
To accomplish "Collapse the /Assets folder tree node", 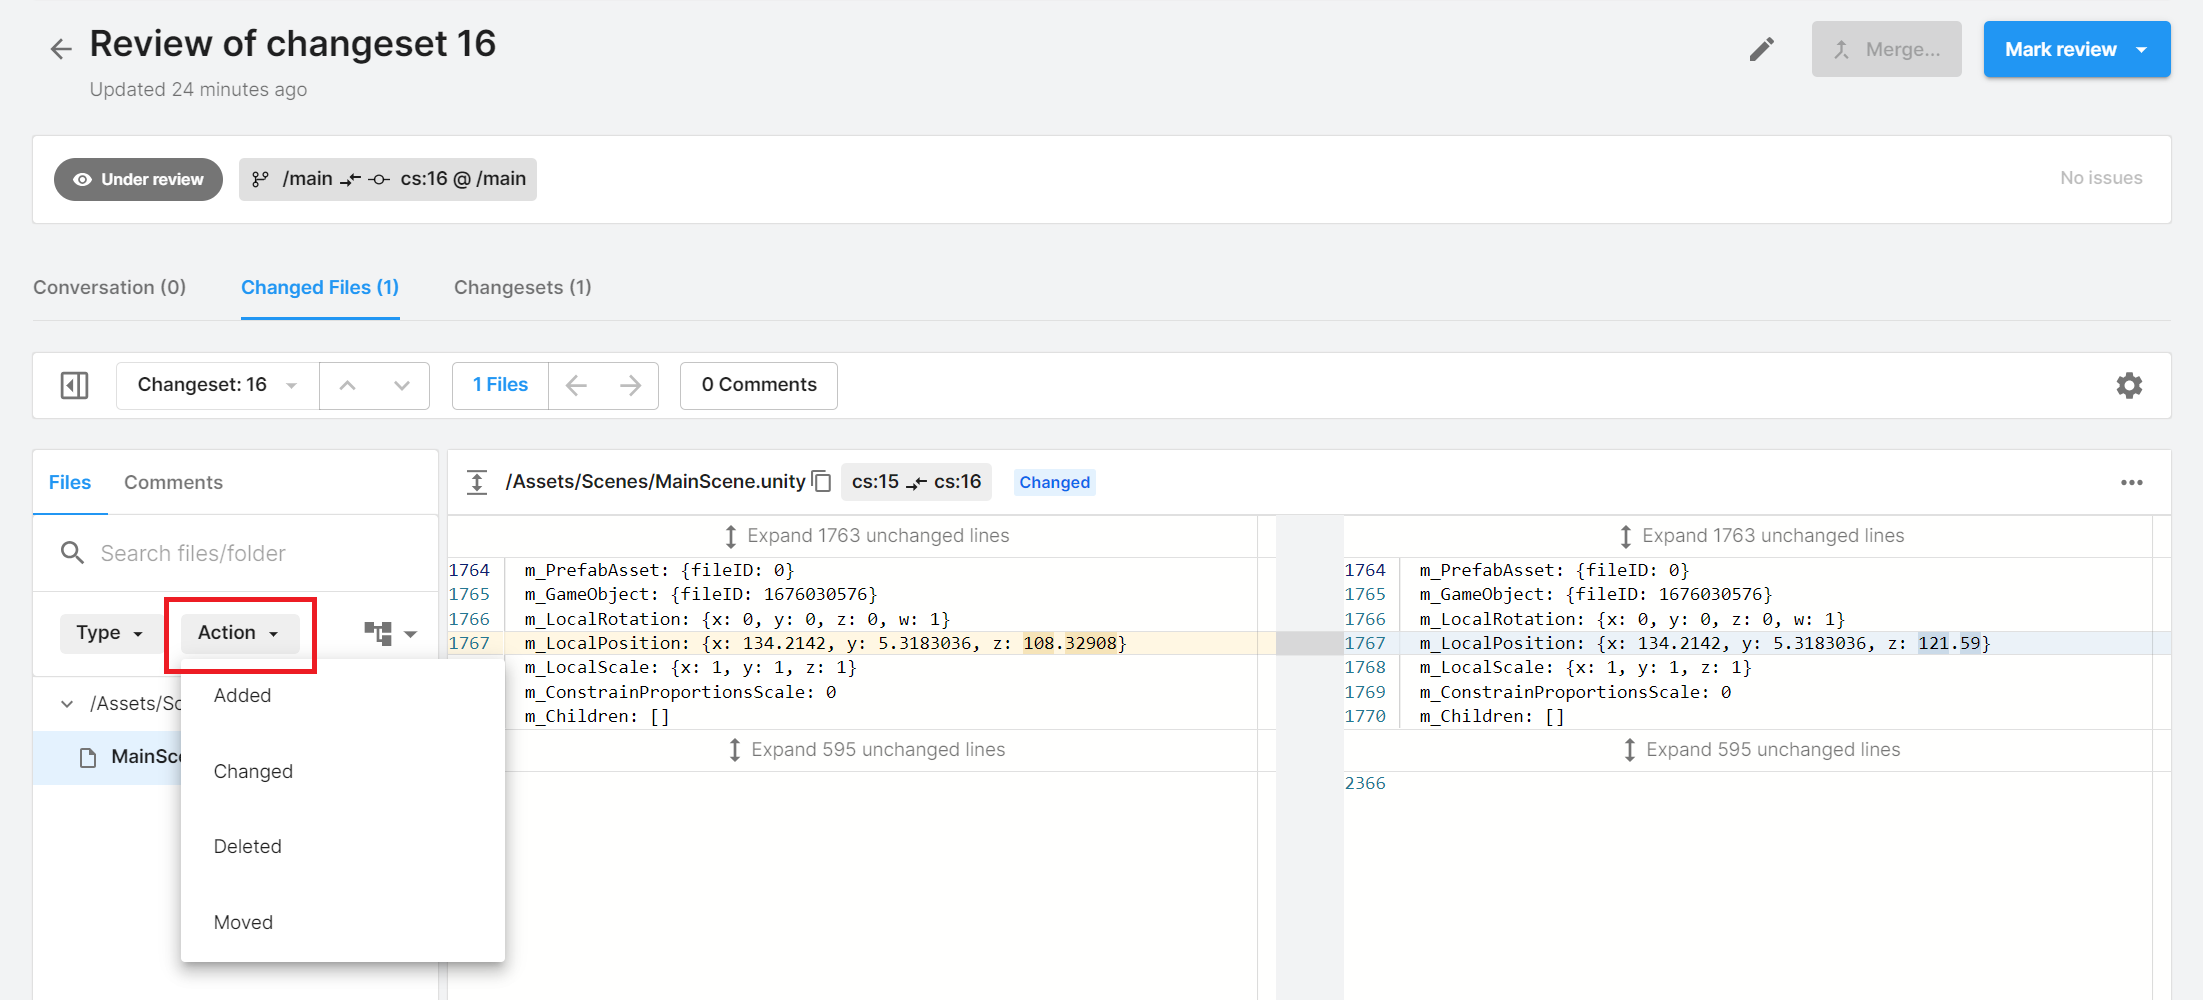I will 67,704.
